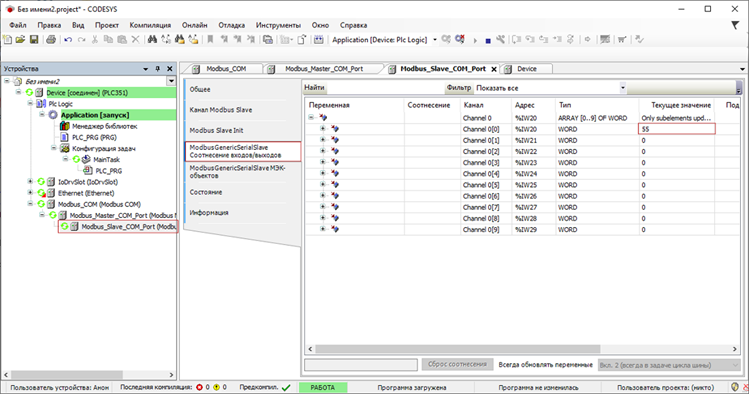Click the Logout gear icon with red X
The width and height of the screenshot is (749, 394).
click(x=460, y=40)
